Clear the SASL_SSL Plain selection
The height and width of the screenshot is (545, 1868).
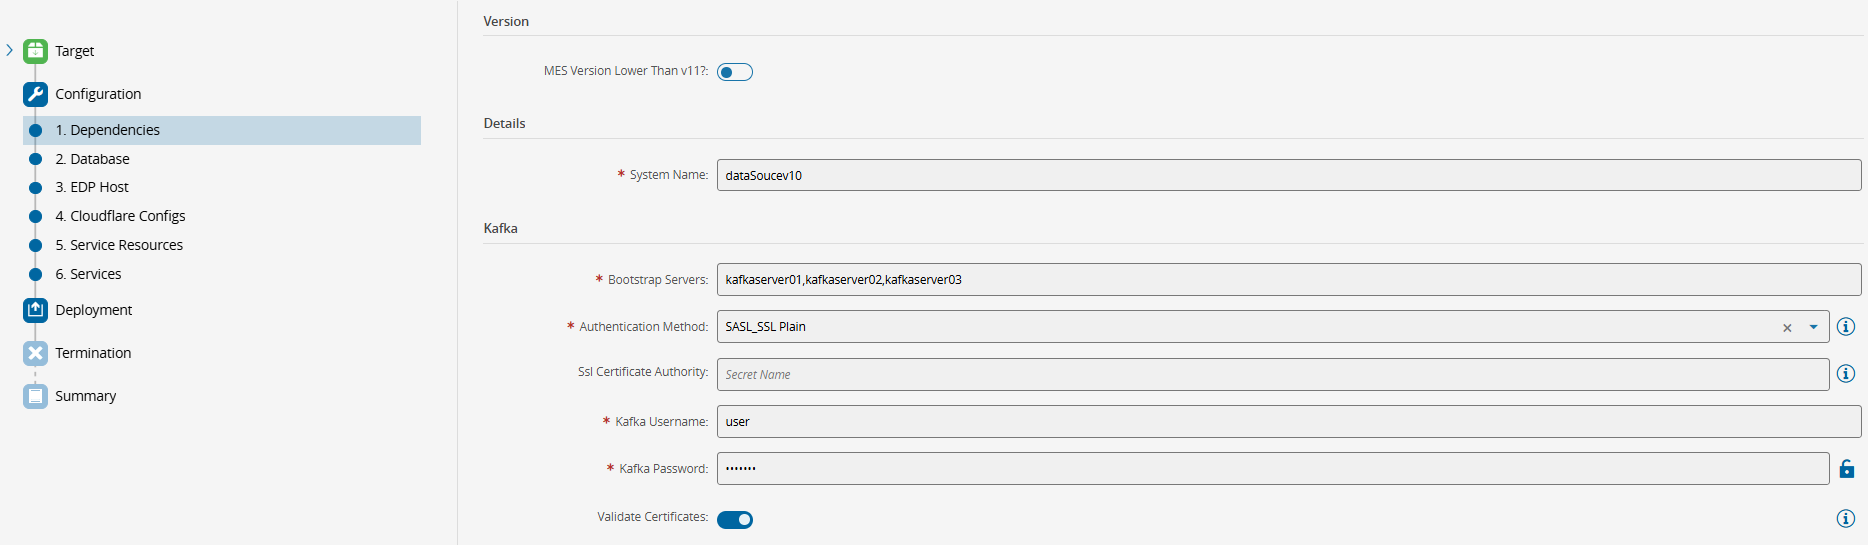(x=1787, y=328)
